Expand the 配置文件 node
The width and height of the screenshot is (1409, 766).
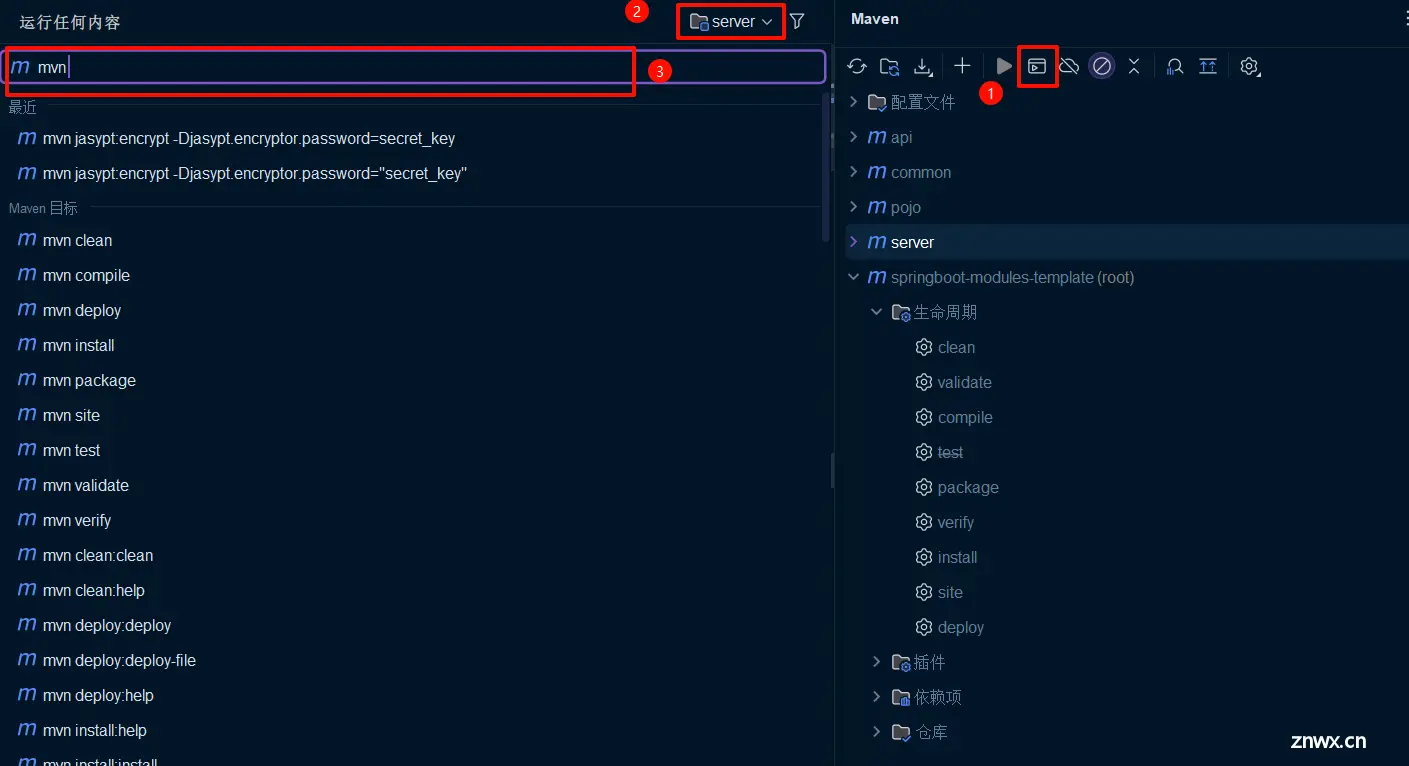(853, 102)
